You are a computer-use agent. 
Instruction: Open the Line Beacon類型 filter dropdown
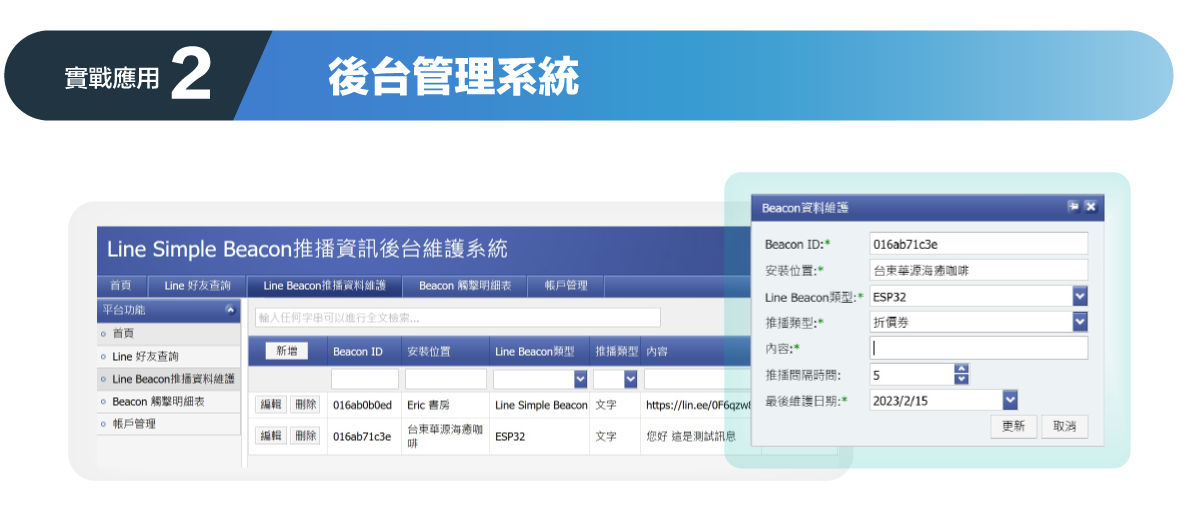tap(580, 379)
